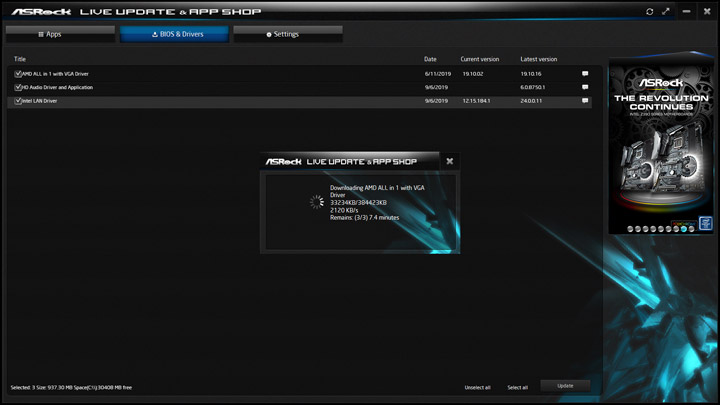Click latest version 19.10.16
720x405 pixels.
[531, 73]
